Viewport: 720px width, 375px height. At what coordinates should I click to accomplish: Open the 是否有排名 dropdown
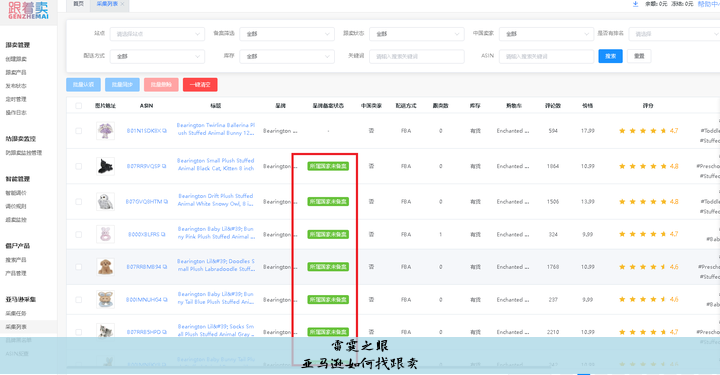pos(674,34)
